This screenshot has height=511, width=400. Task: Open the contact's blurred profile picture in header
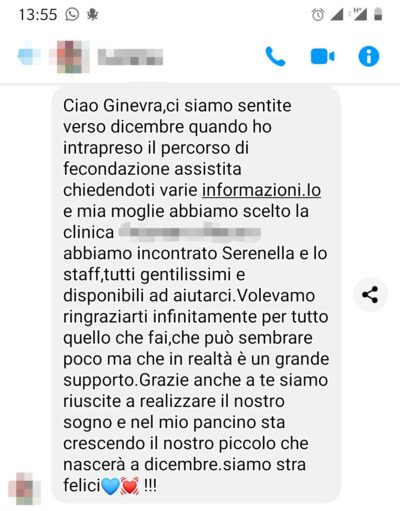69,56
